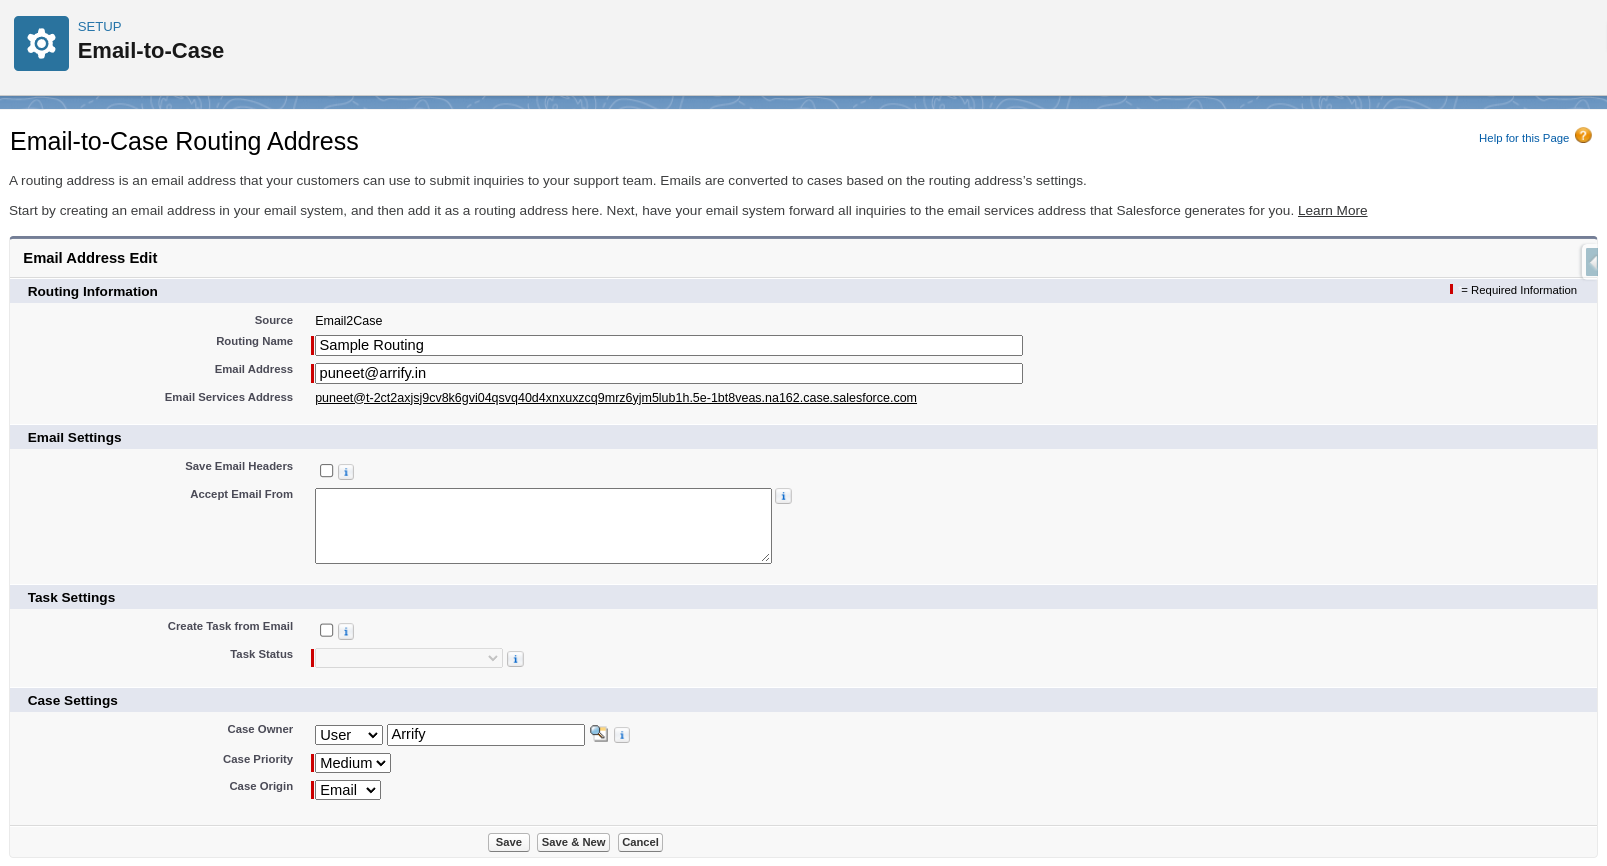The height and width of the screenshot is (866, 1607).
Task: Click the Email2Case source value
Action: coord(349,321)
